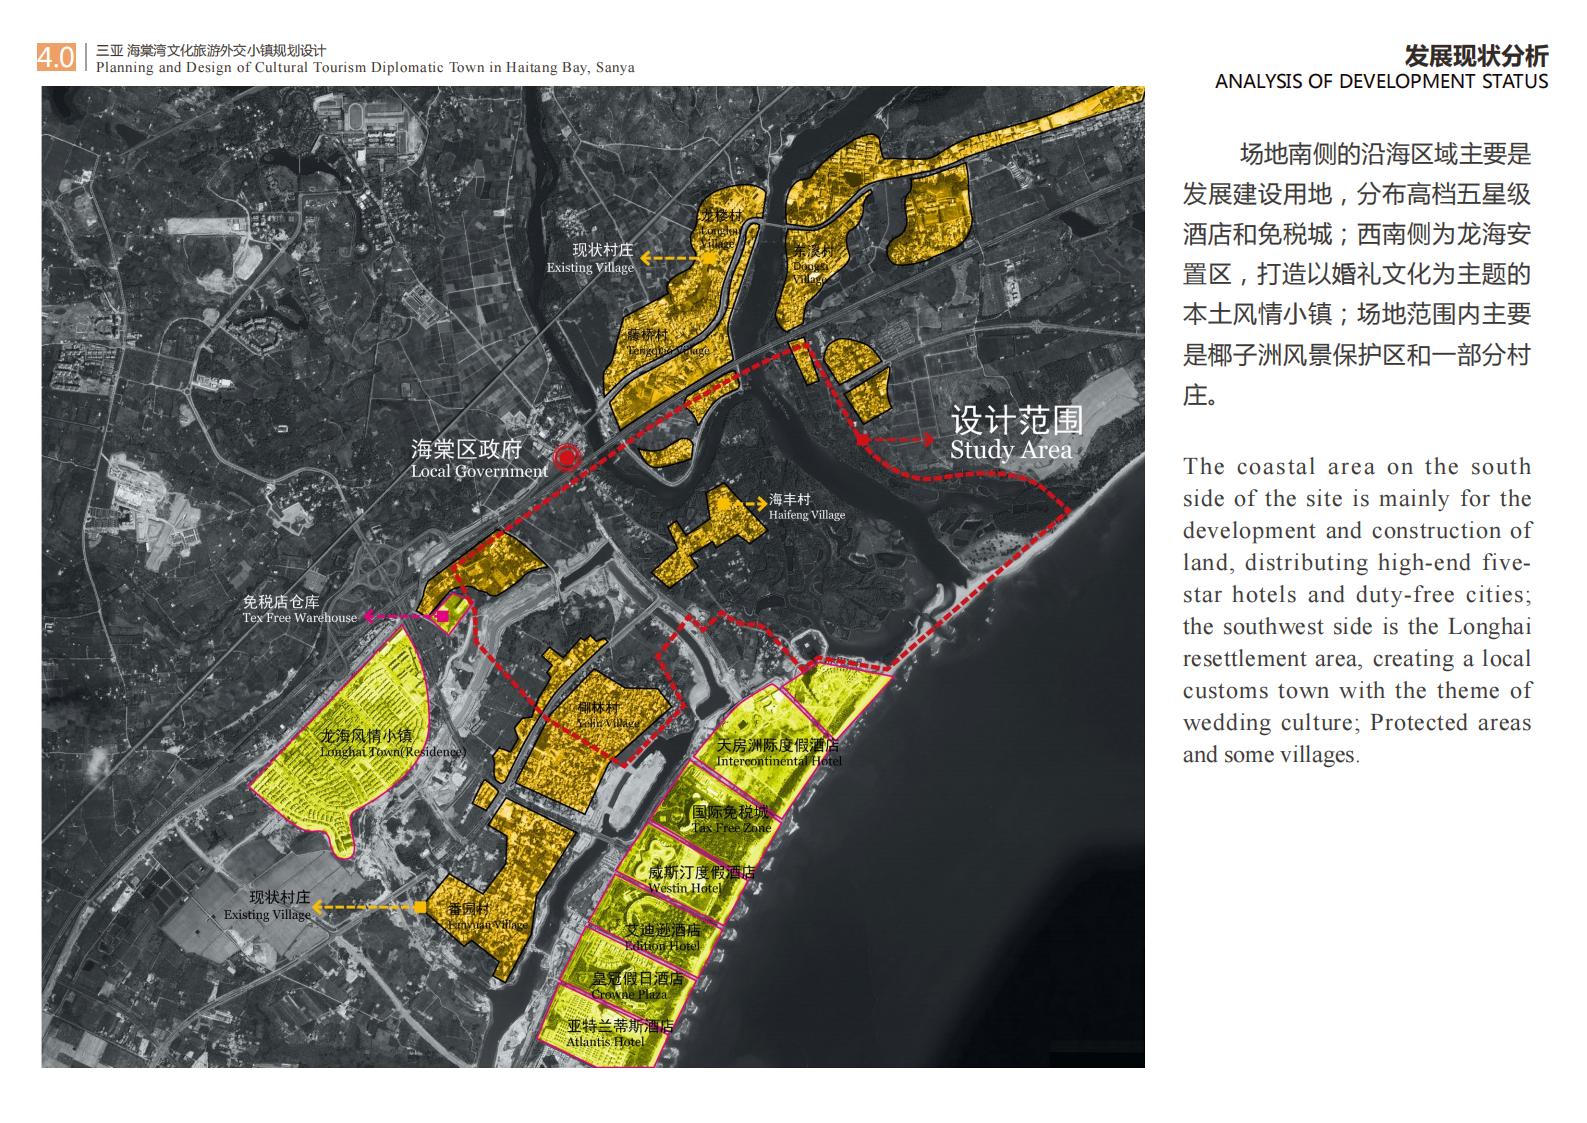Viewport: 1587px width, 1123px height.
Task: Select the "海丰村" label
Action: (x=790, y=500)
